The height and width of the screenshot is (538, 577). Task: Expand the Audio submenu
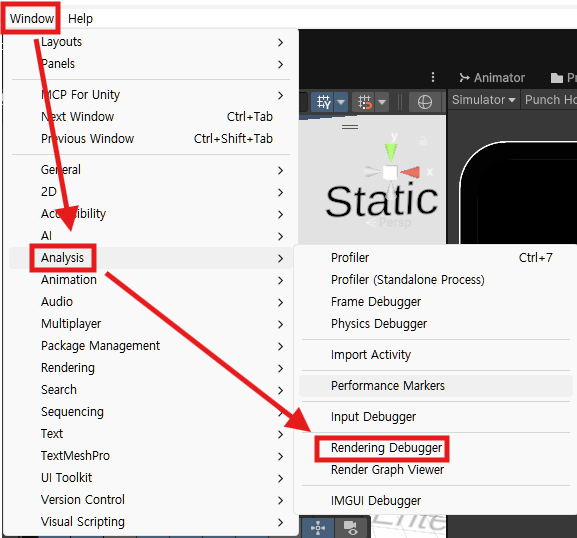[x=151, y=302]
